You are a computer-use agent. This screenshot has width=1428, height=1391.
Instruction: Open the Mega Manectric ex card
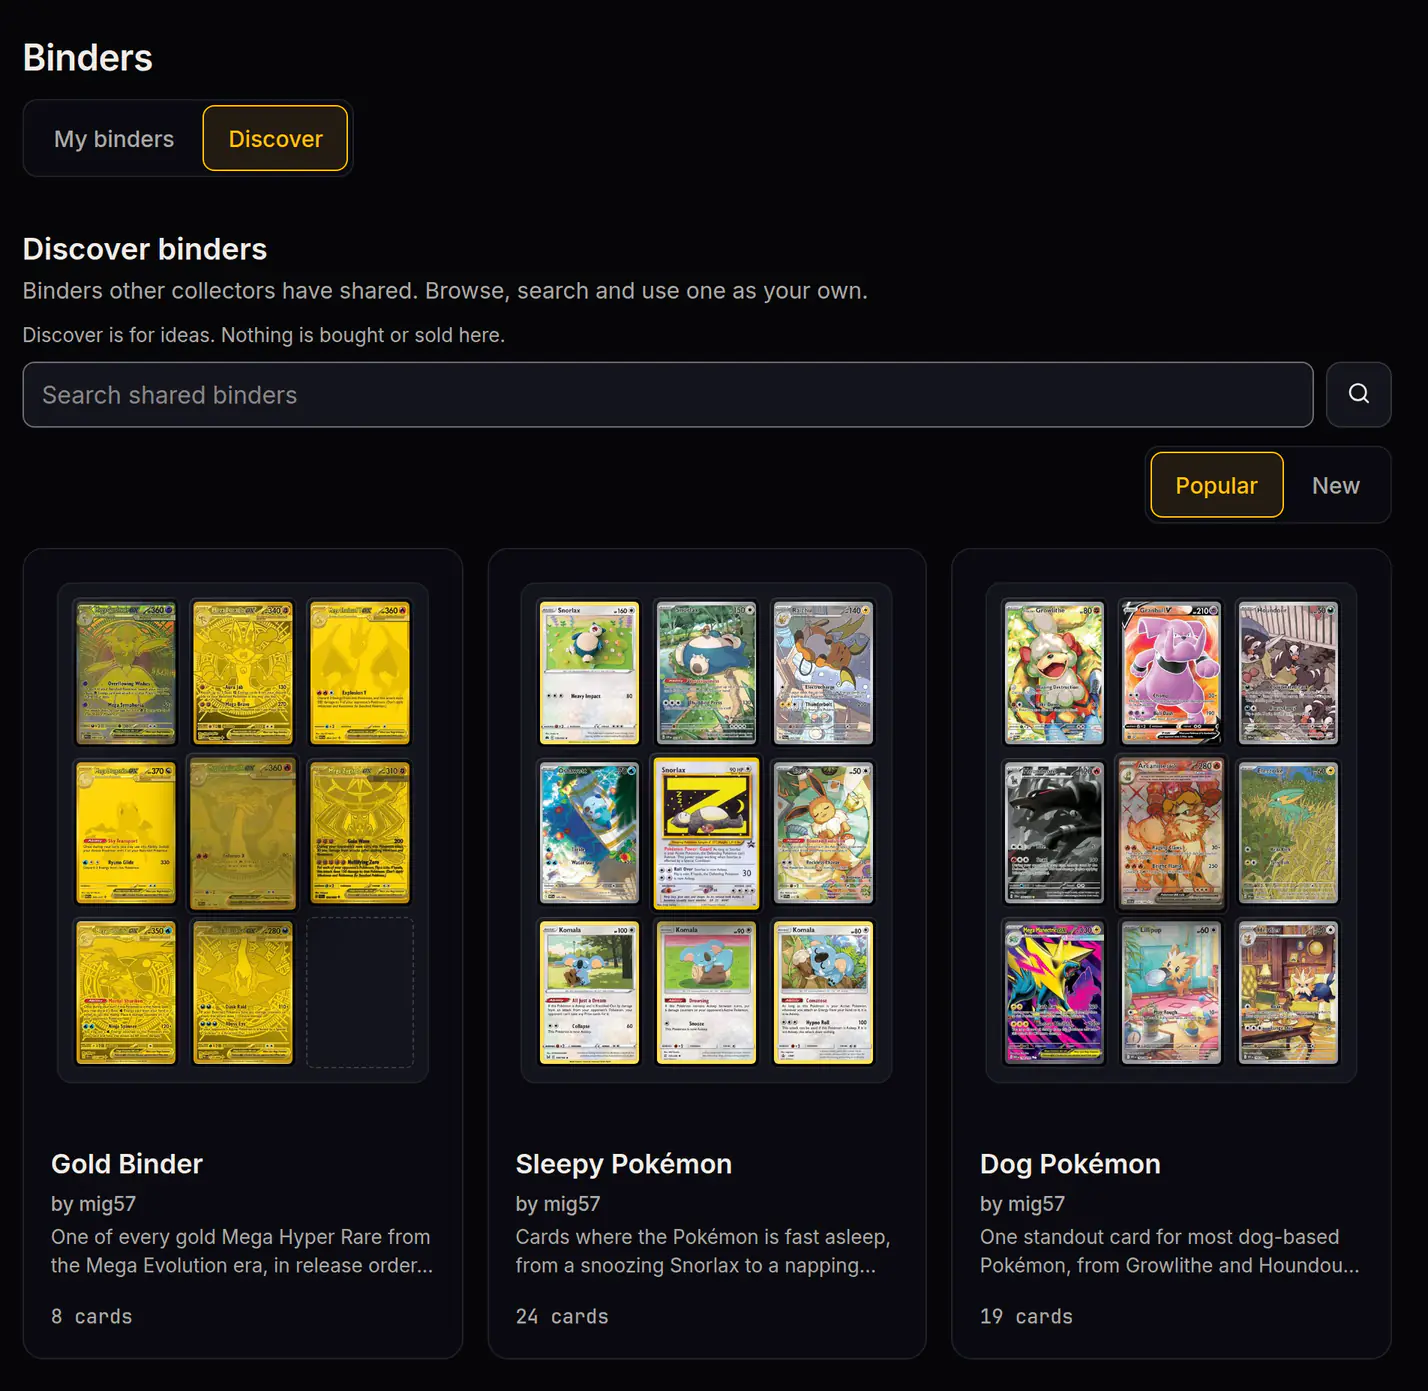tap(1054, 993)
